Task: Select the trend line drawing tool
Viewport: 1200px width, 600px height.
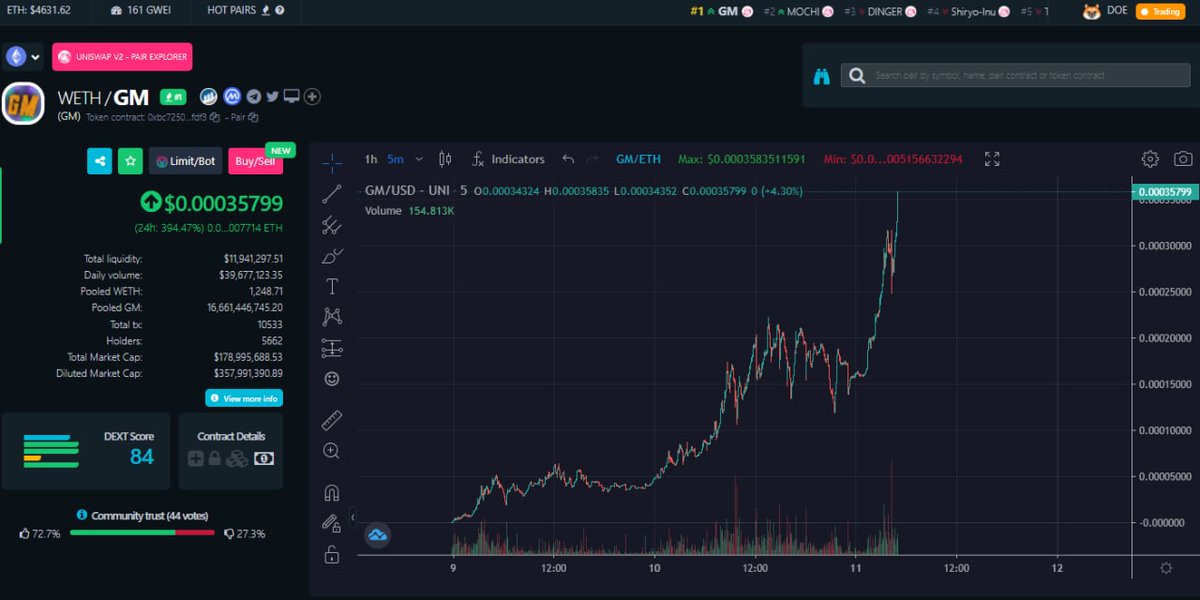Action: point(332,195)
